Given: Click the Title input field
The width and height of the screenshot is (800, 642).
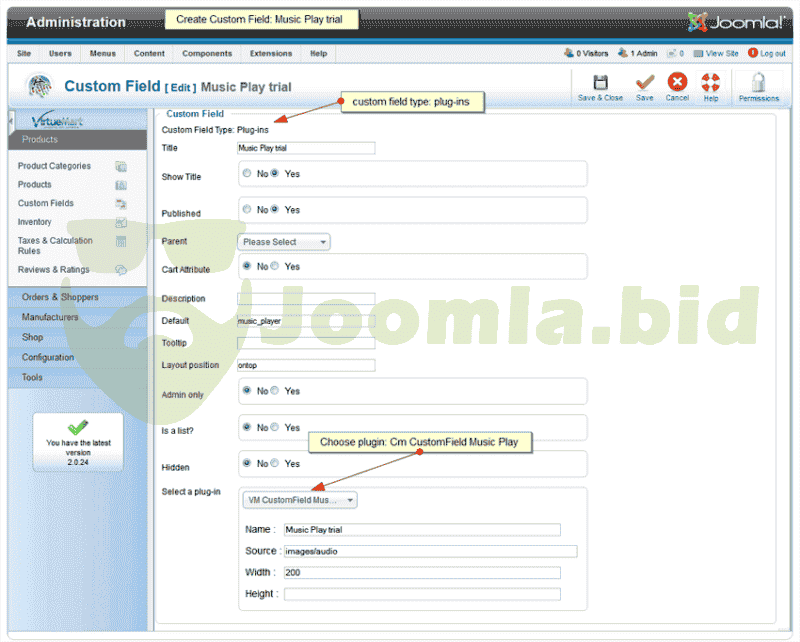Looking at the screenshot, I should coord(306,148).
